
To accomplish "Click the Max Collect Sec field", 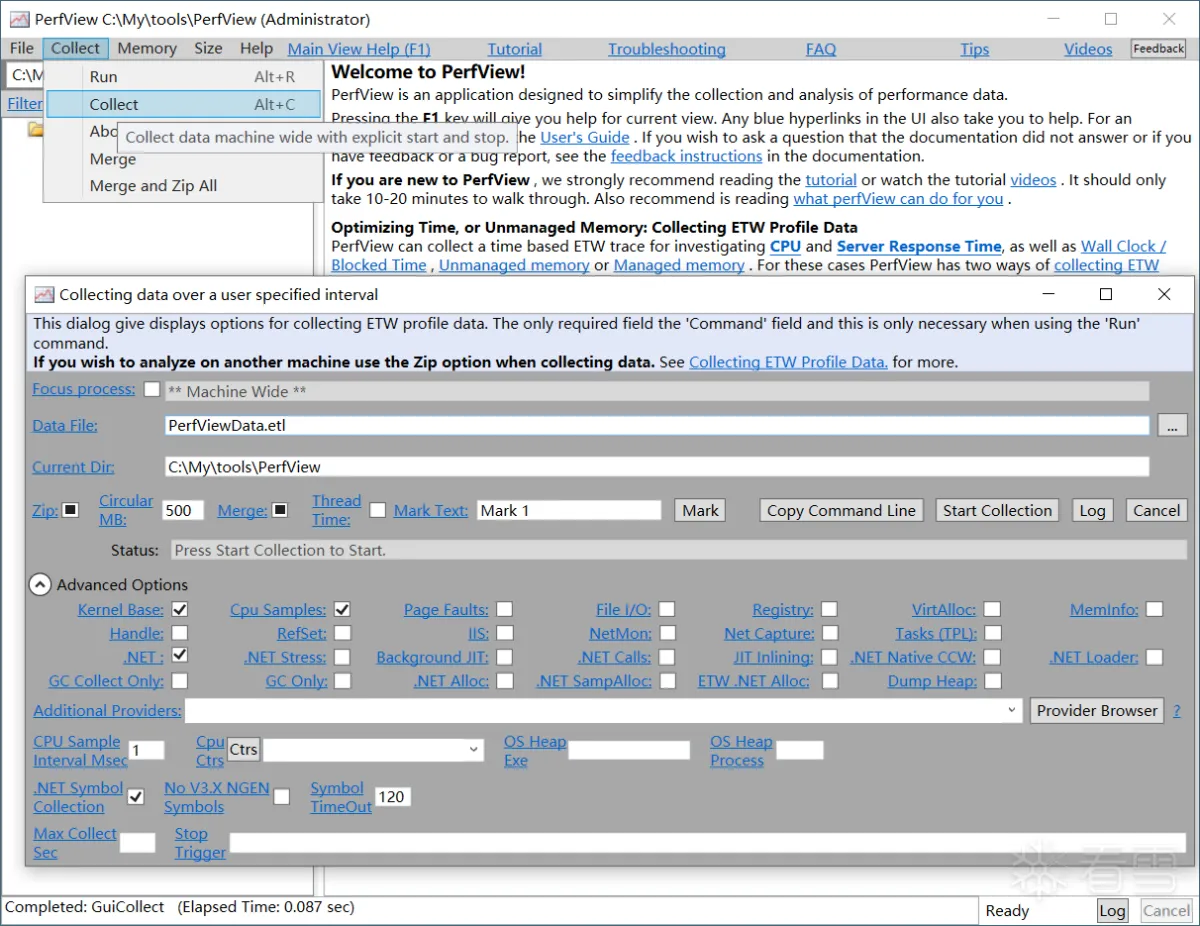I will 138,843.
